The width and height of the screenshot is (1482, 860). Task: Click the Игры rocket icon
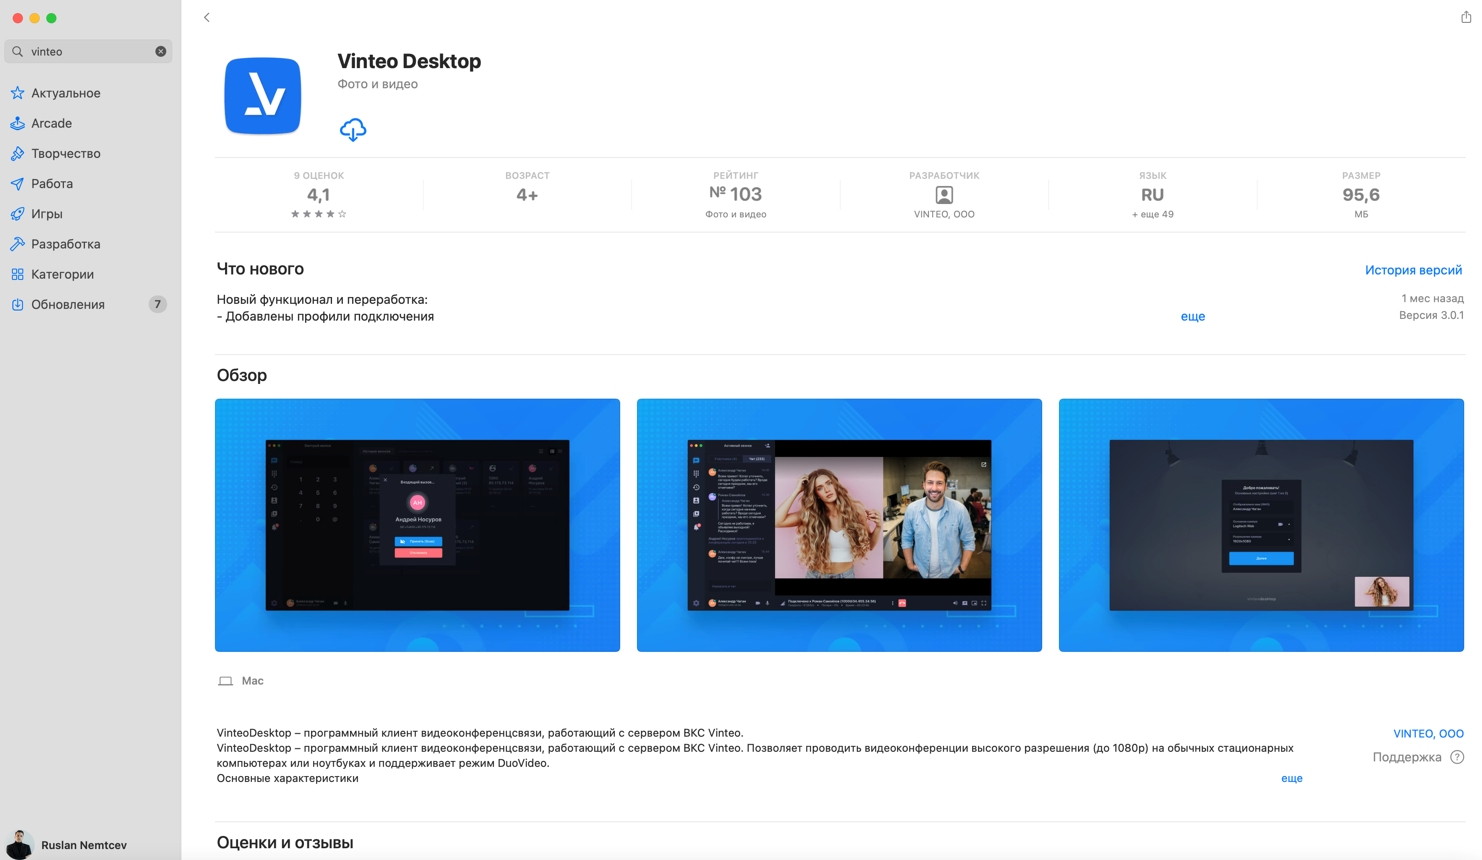pyautogui.click(x=17, y=213)
